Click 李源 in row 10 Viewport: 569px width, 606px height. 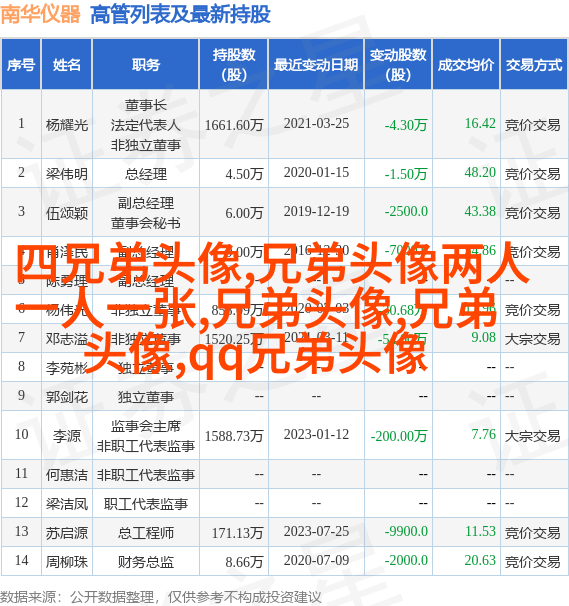point(67,436)
